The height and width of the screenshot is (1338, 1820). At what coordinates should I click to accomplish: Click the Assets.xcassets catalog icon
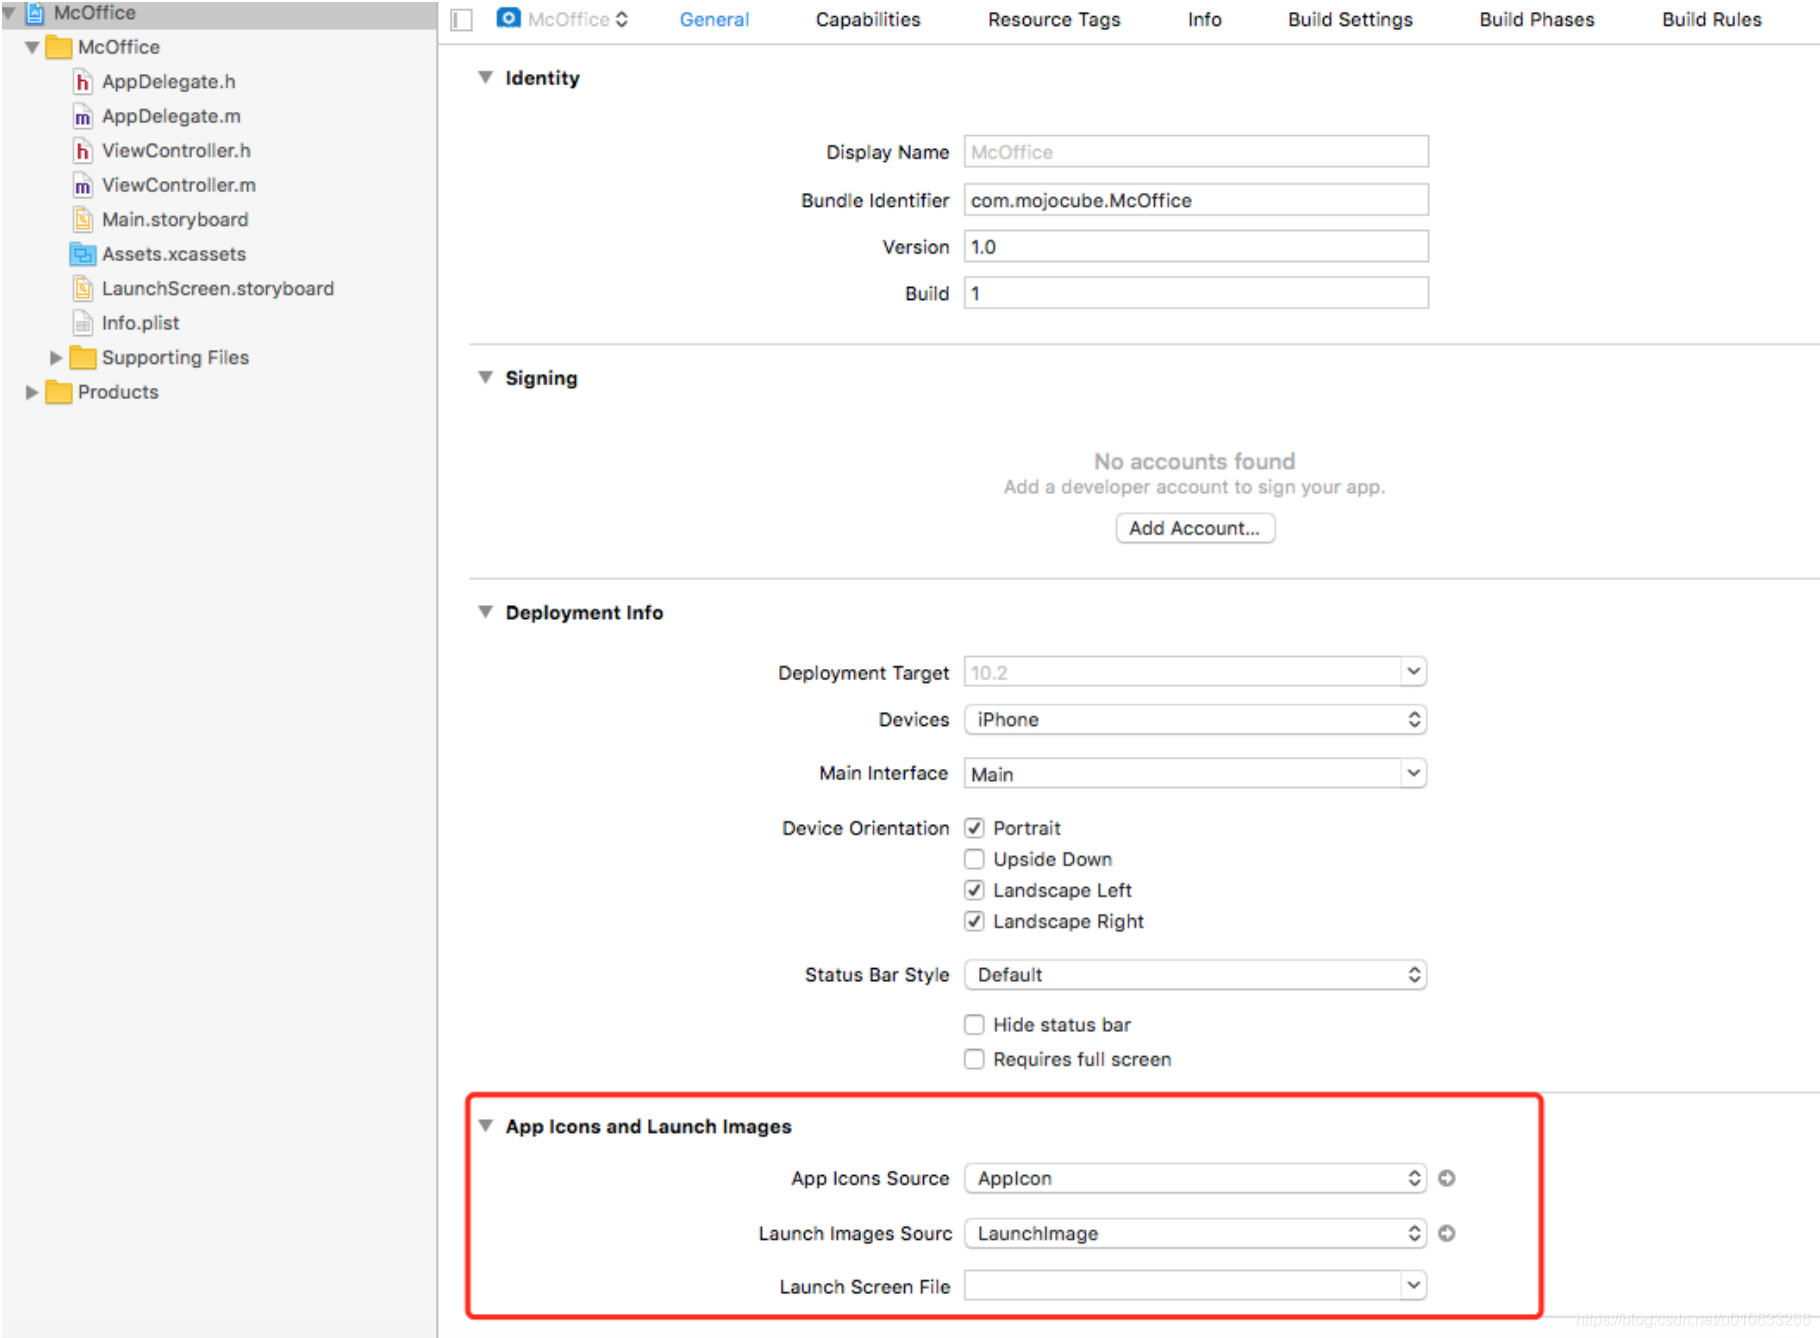click(x=83, y=255)
